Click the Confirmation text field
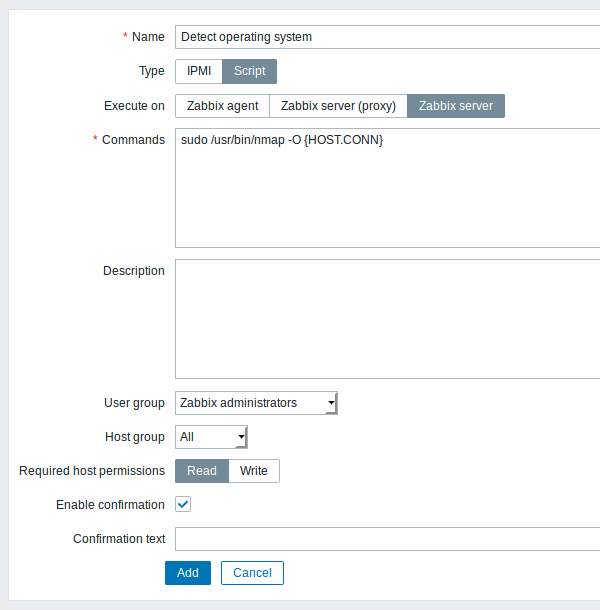 388,539
